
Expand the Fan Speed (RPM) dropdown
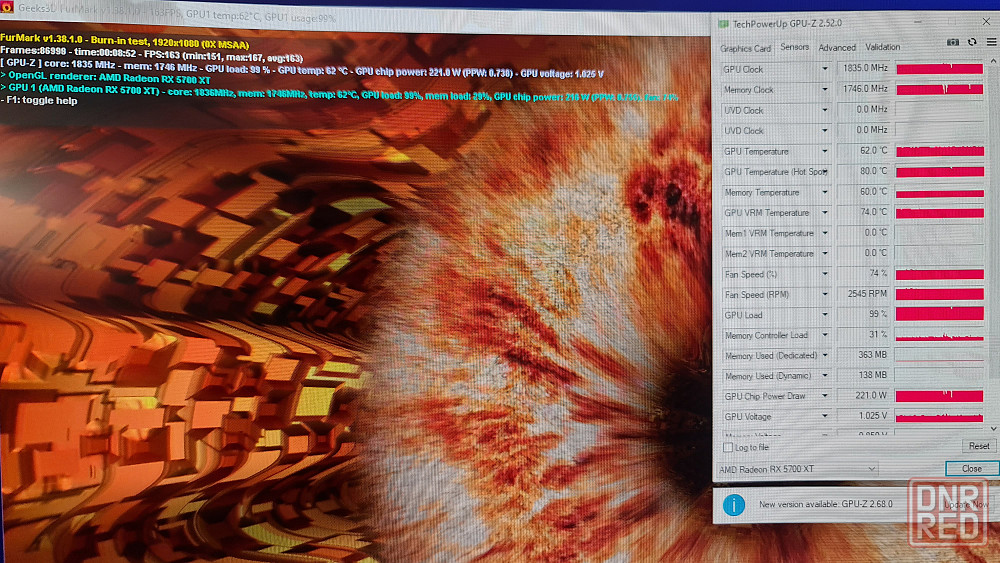[x=825, y=294]
